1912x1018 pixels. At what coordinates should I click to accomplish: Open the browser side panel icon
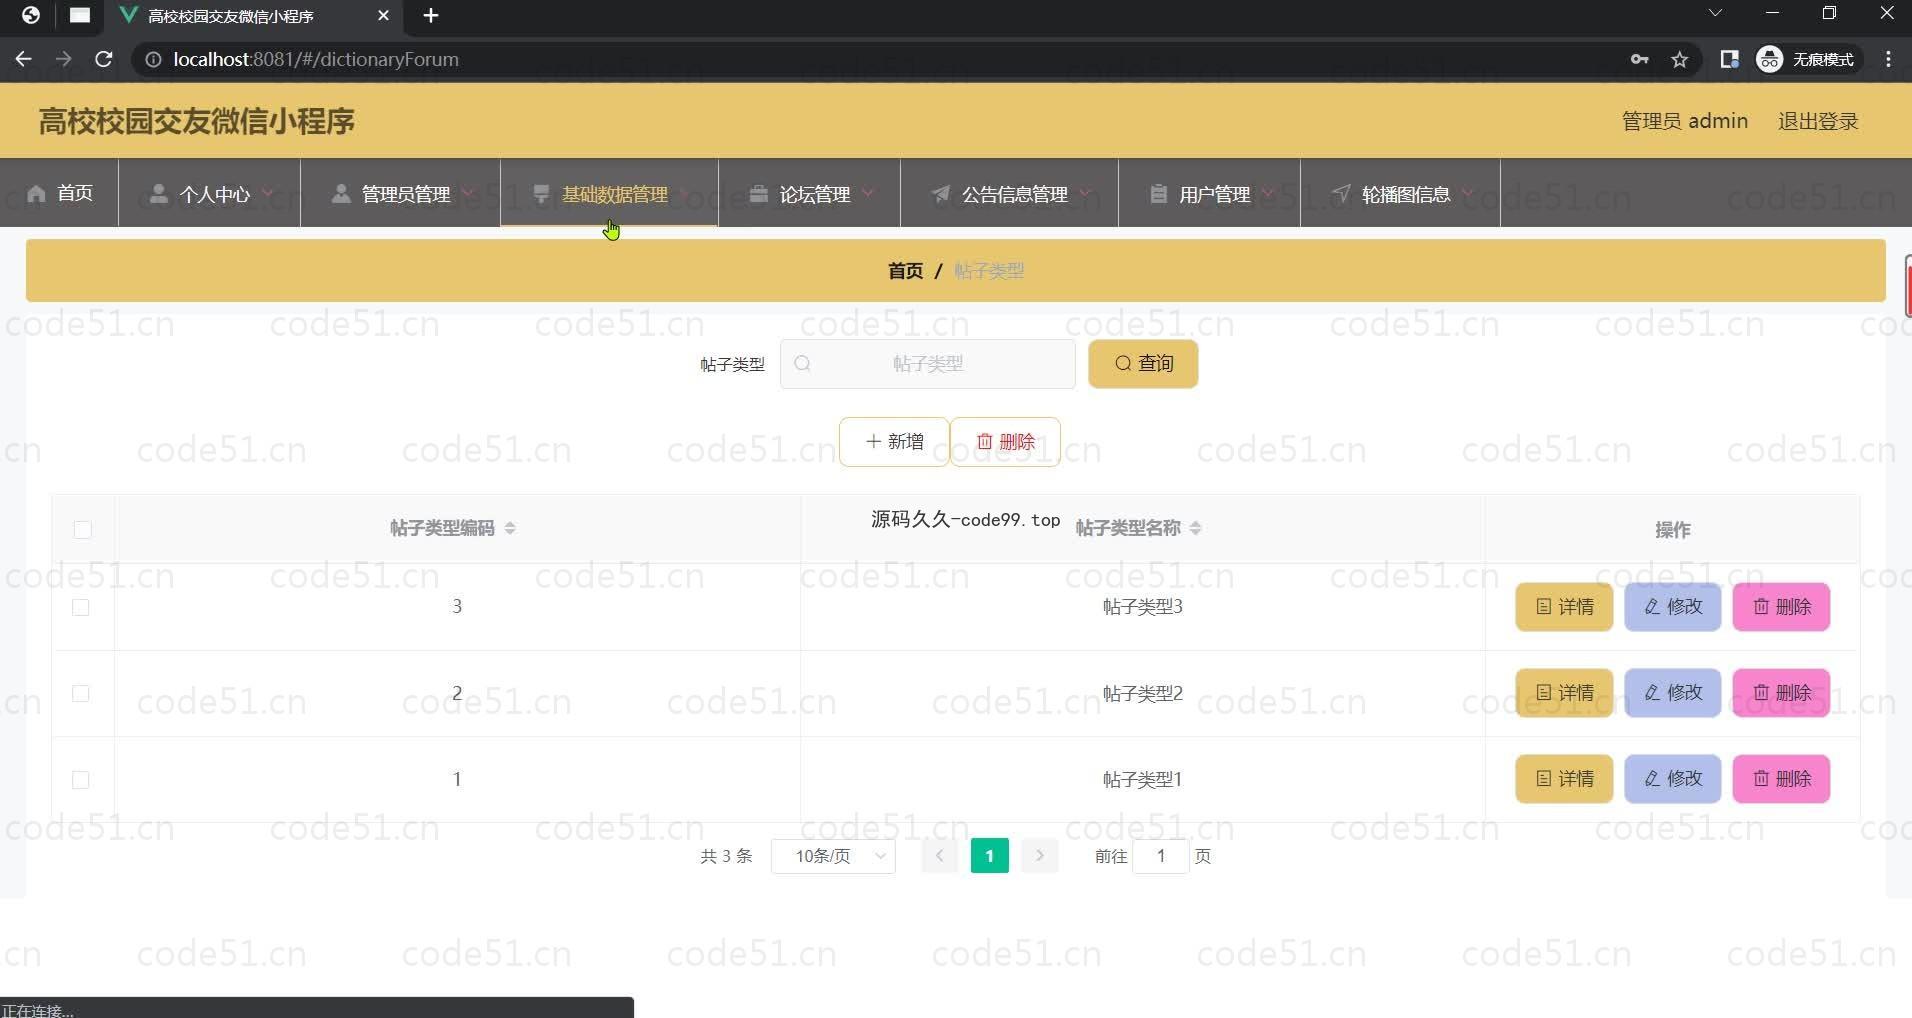coord(1729,59)
